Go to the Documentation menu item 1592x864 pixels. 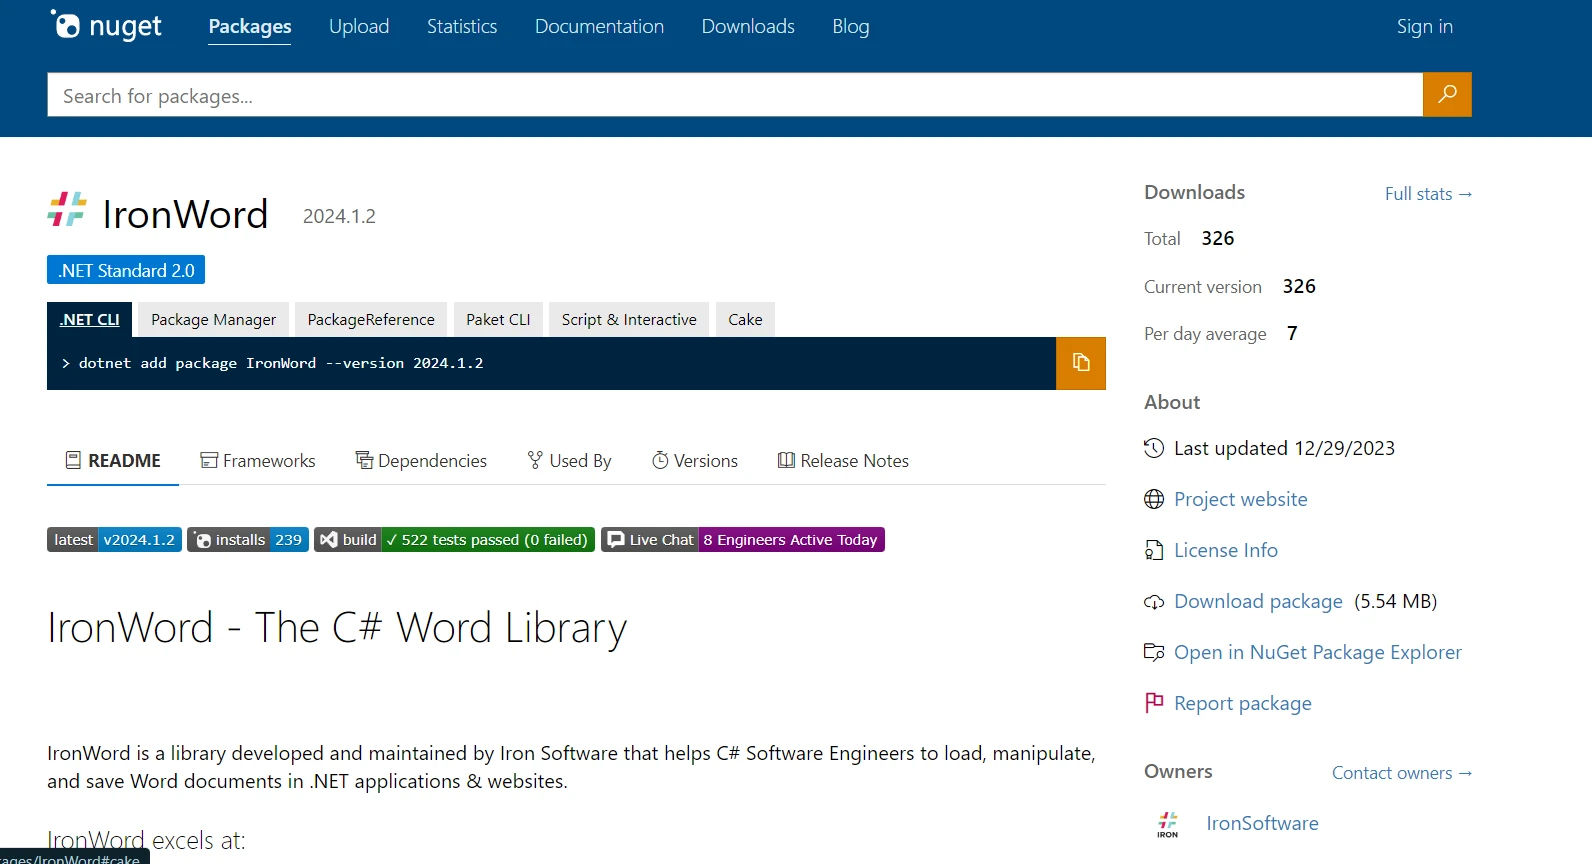point(599,27)
